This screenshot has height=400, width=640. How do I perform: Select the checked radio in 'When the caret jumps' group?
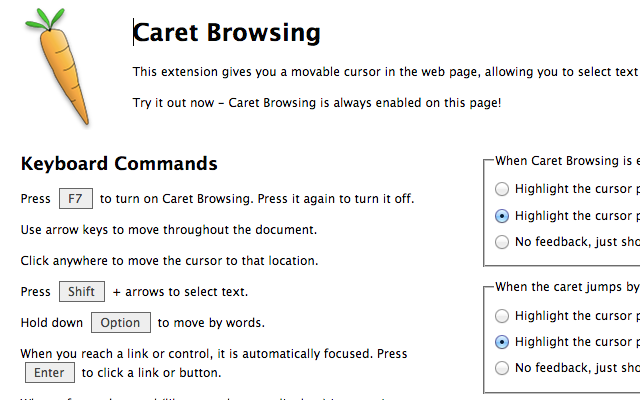tap(502, 342)
